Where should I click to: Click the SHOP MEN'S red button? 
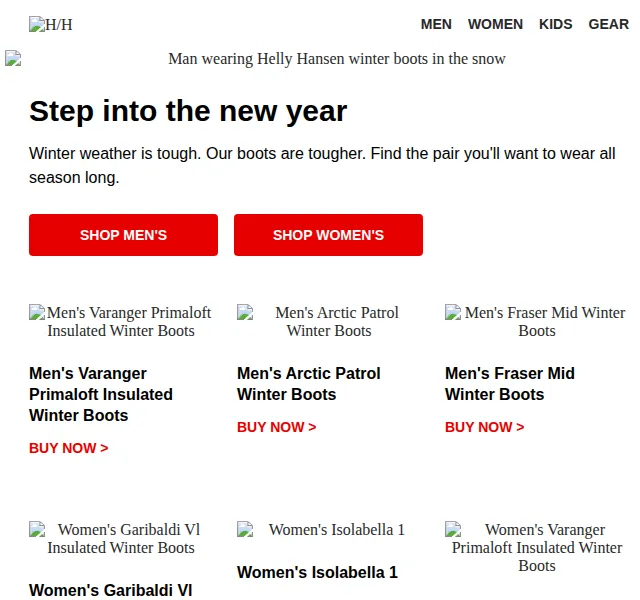pos(123,235)
